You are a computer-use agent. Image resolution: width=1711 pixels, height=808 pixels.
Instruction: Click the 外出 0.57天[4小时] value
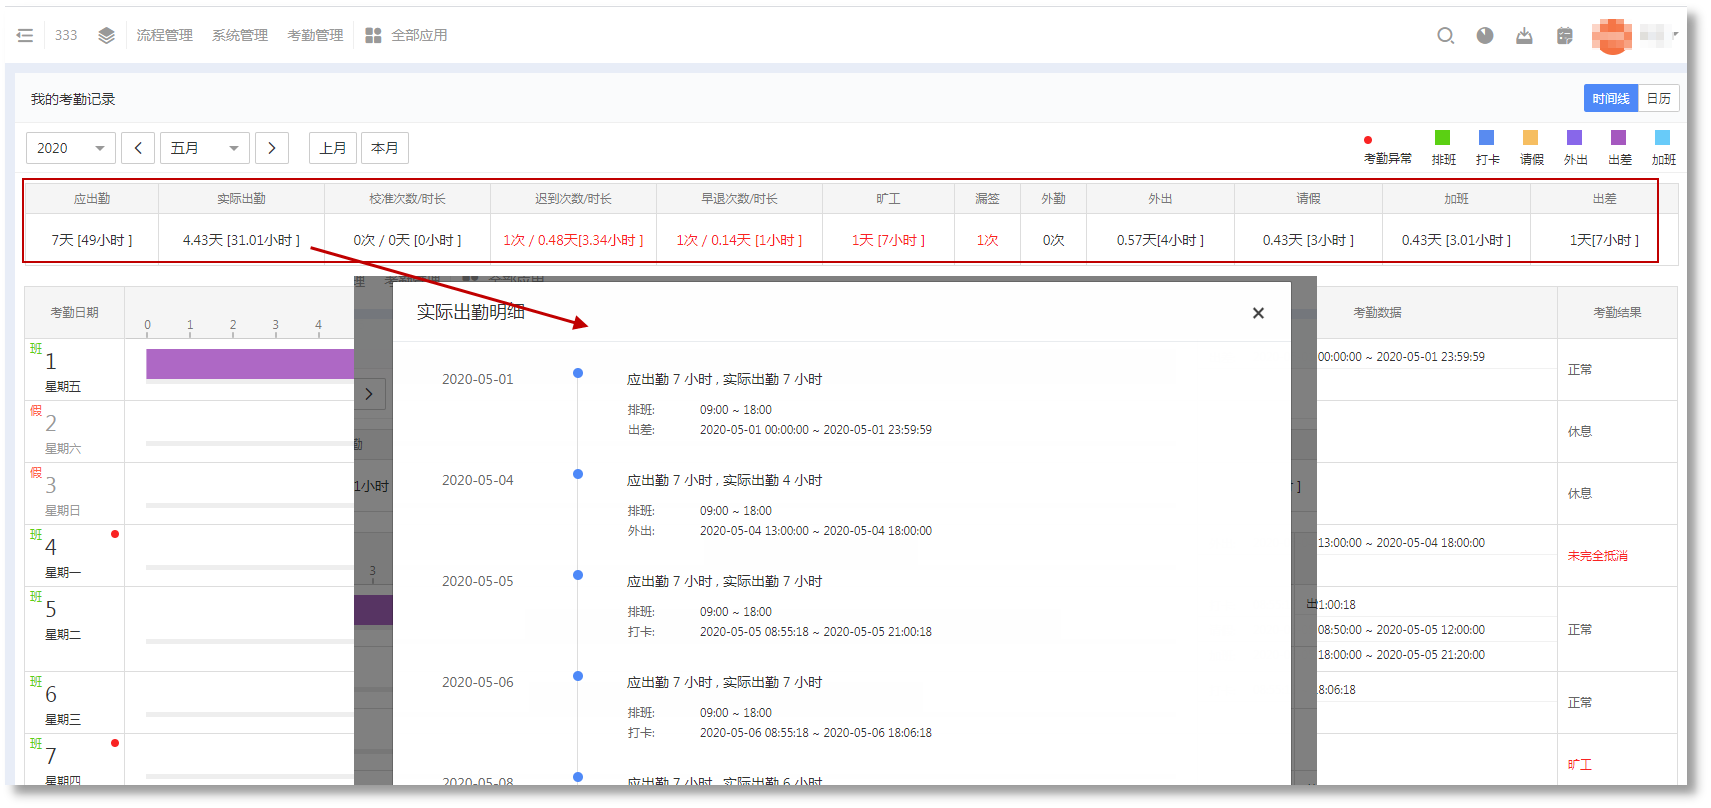point(1160,240)
